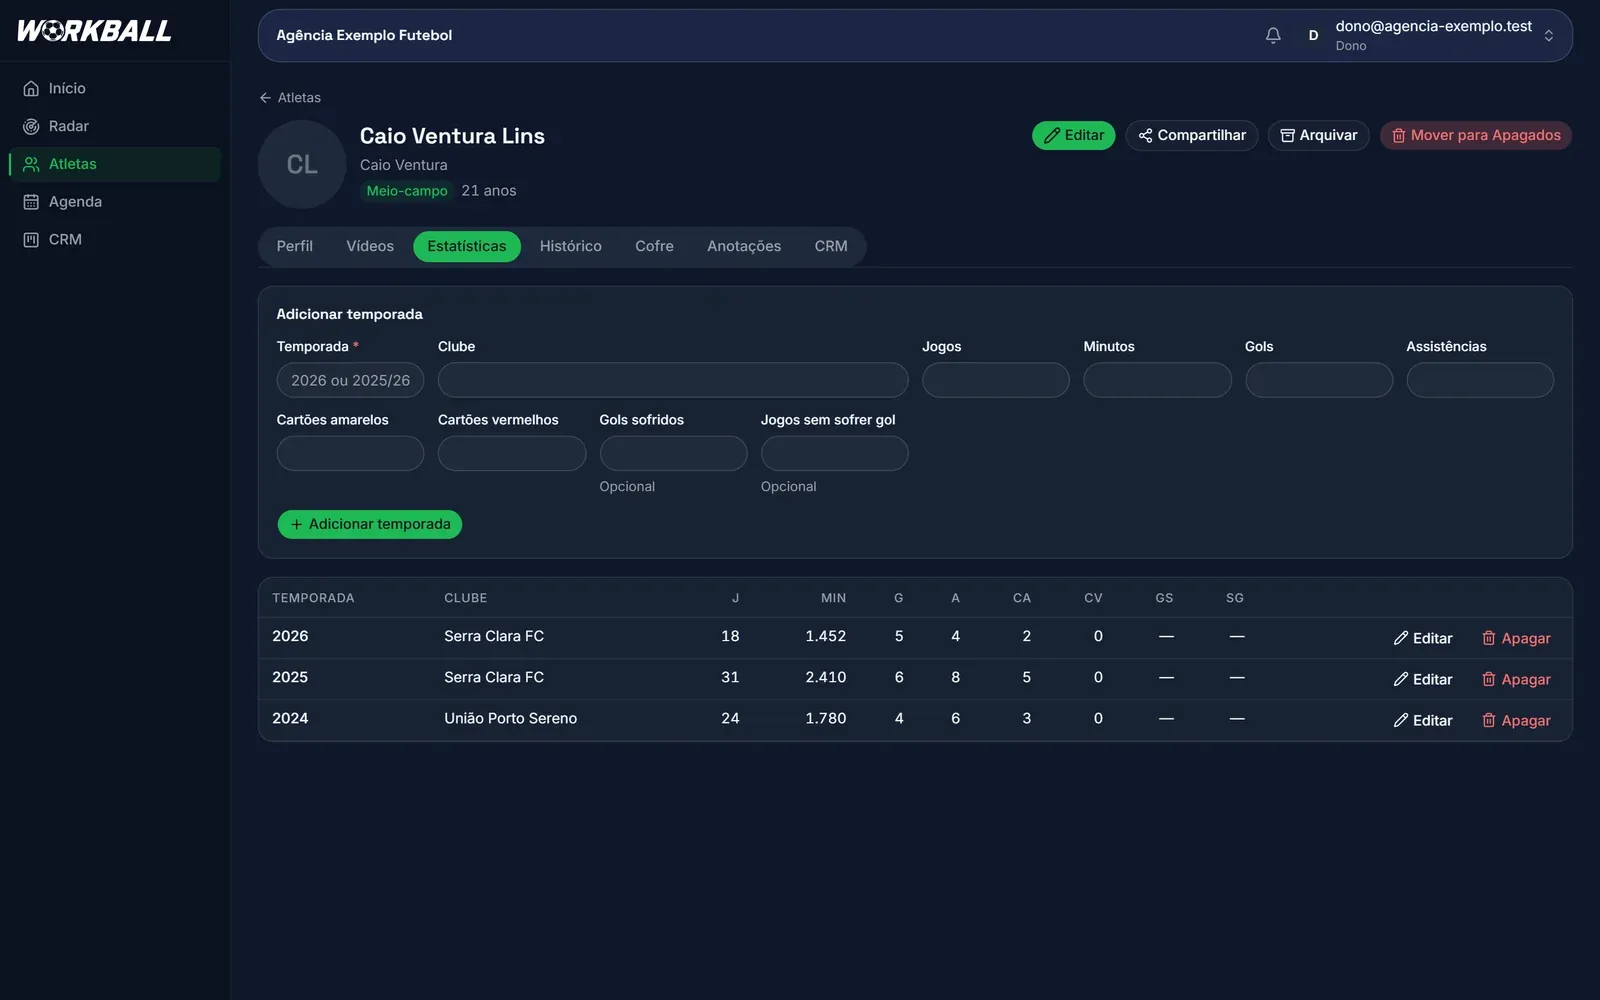This screenshot has width=1600, height=1000.
Task: Focus the Minutos input field
Action: click(1157, 380)
